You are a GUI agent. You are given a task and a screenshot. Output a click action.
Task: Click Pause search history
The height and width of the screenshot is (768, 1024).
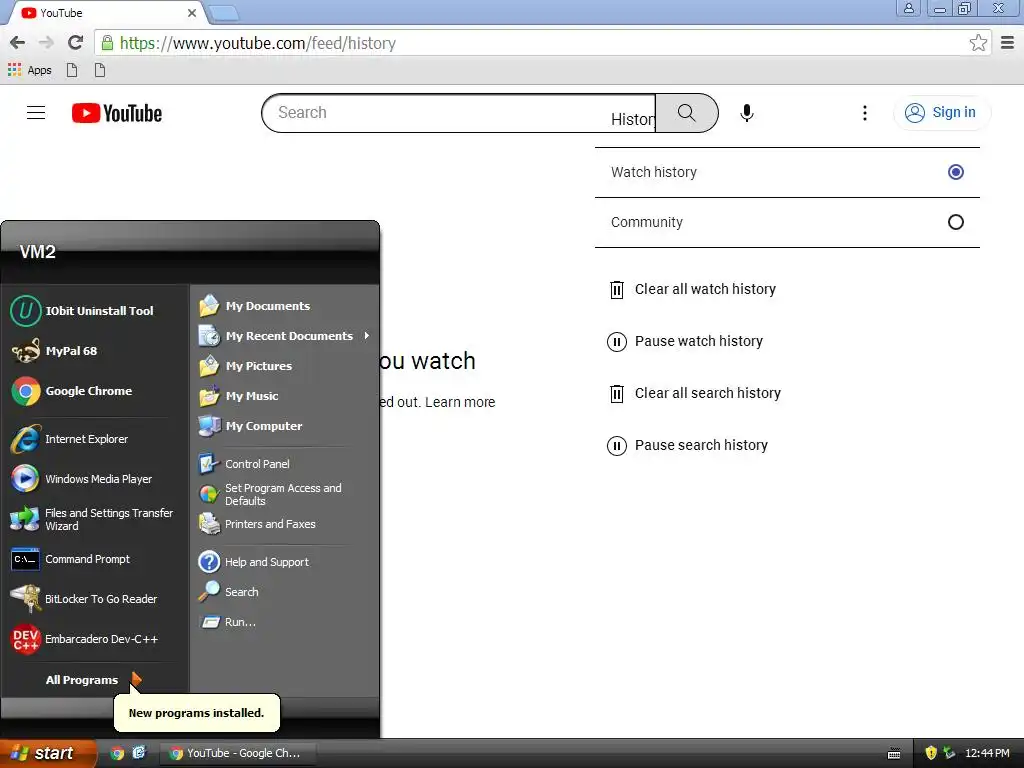688,445
